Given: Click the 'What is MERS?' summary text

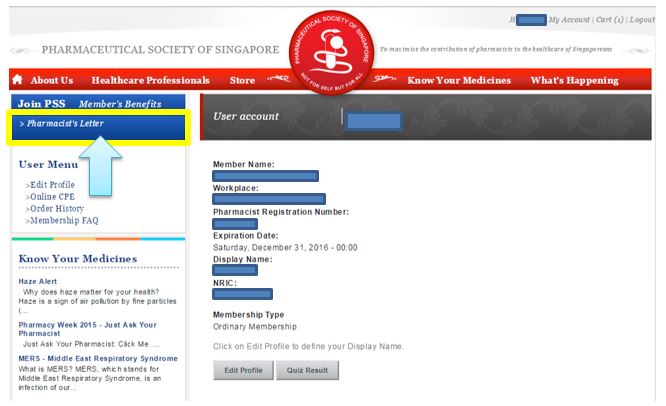Looking at the screenshot, I should pos(90,378).
